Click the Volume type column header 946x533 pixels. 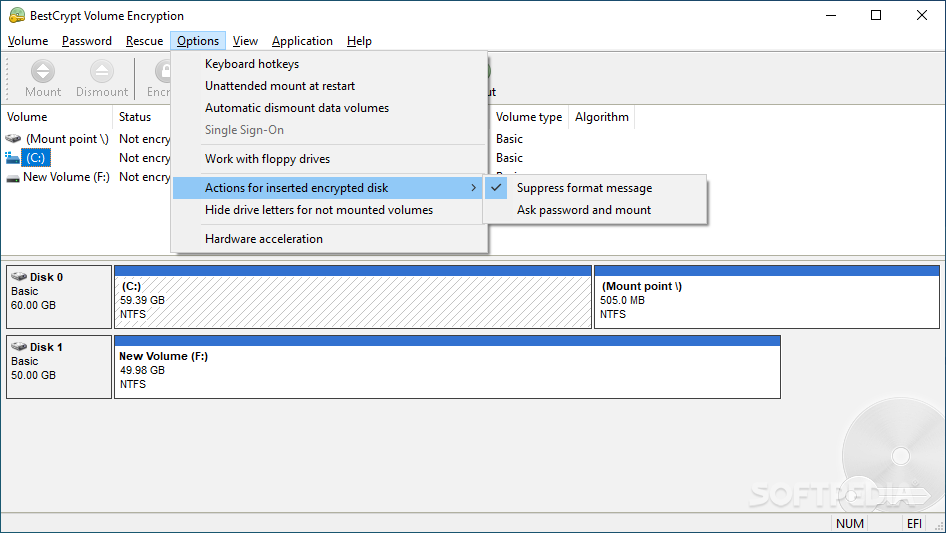[x=529, y=117]
